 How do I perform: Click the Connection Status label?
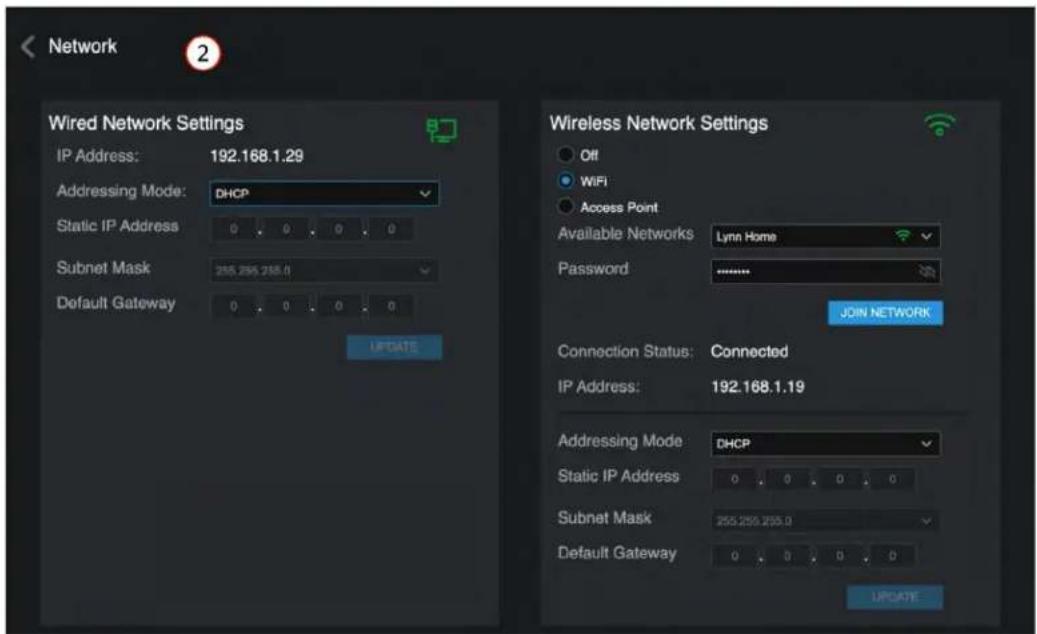click(625, 352)
